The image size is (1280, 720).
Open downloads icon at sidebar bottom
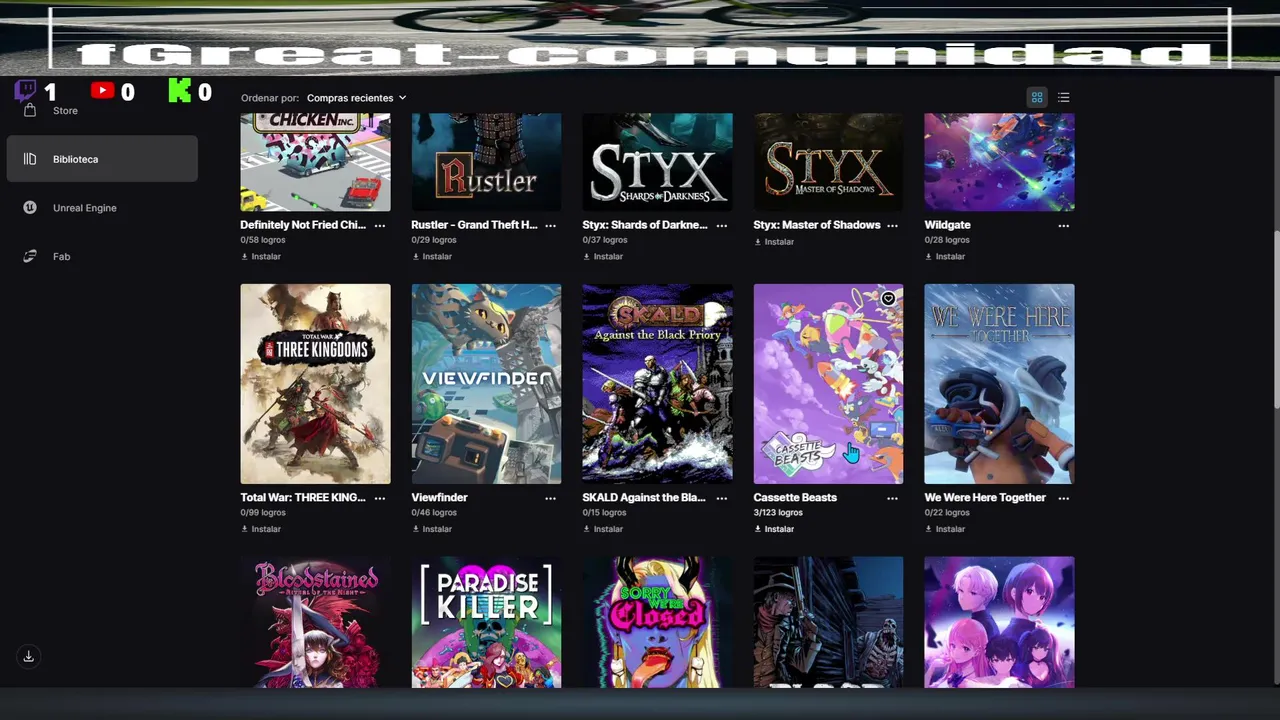coord(29,656)
